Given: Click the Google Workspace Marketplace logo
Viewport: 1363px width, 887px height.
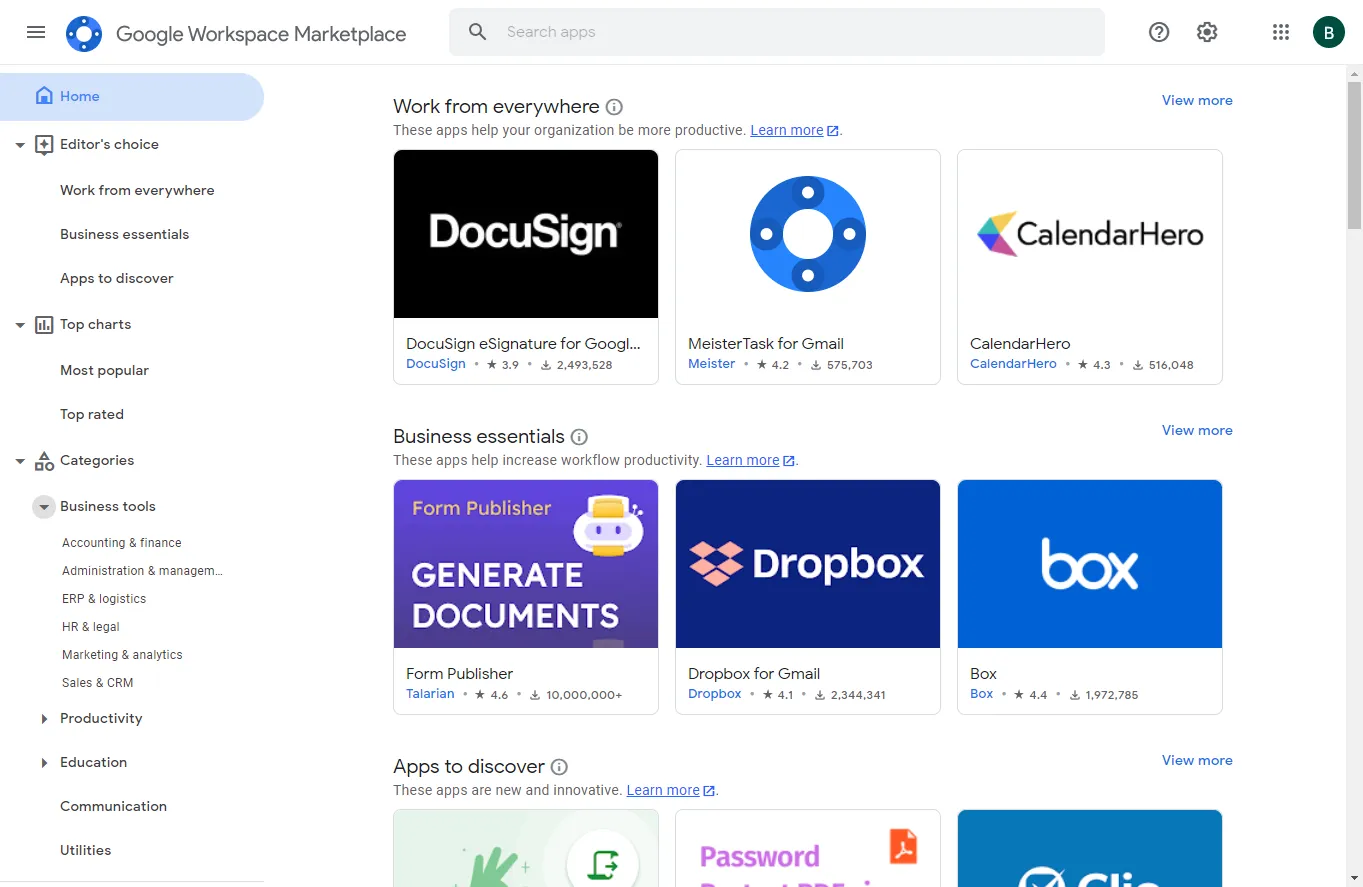Looking at the screenshot, I should [84, 34].
